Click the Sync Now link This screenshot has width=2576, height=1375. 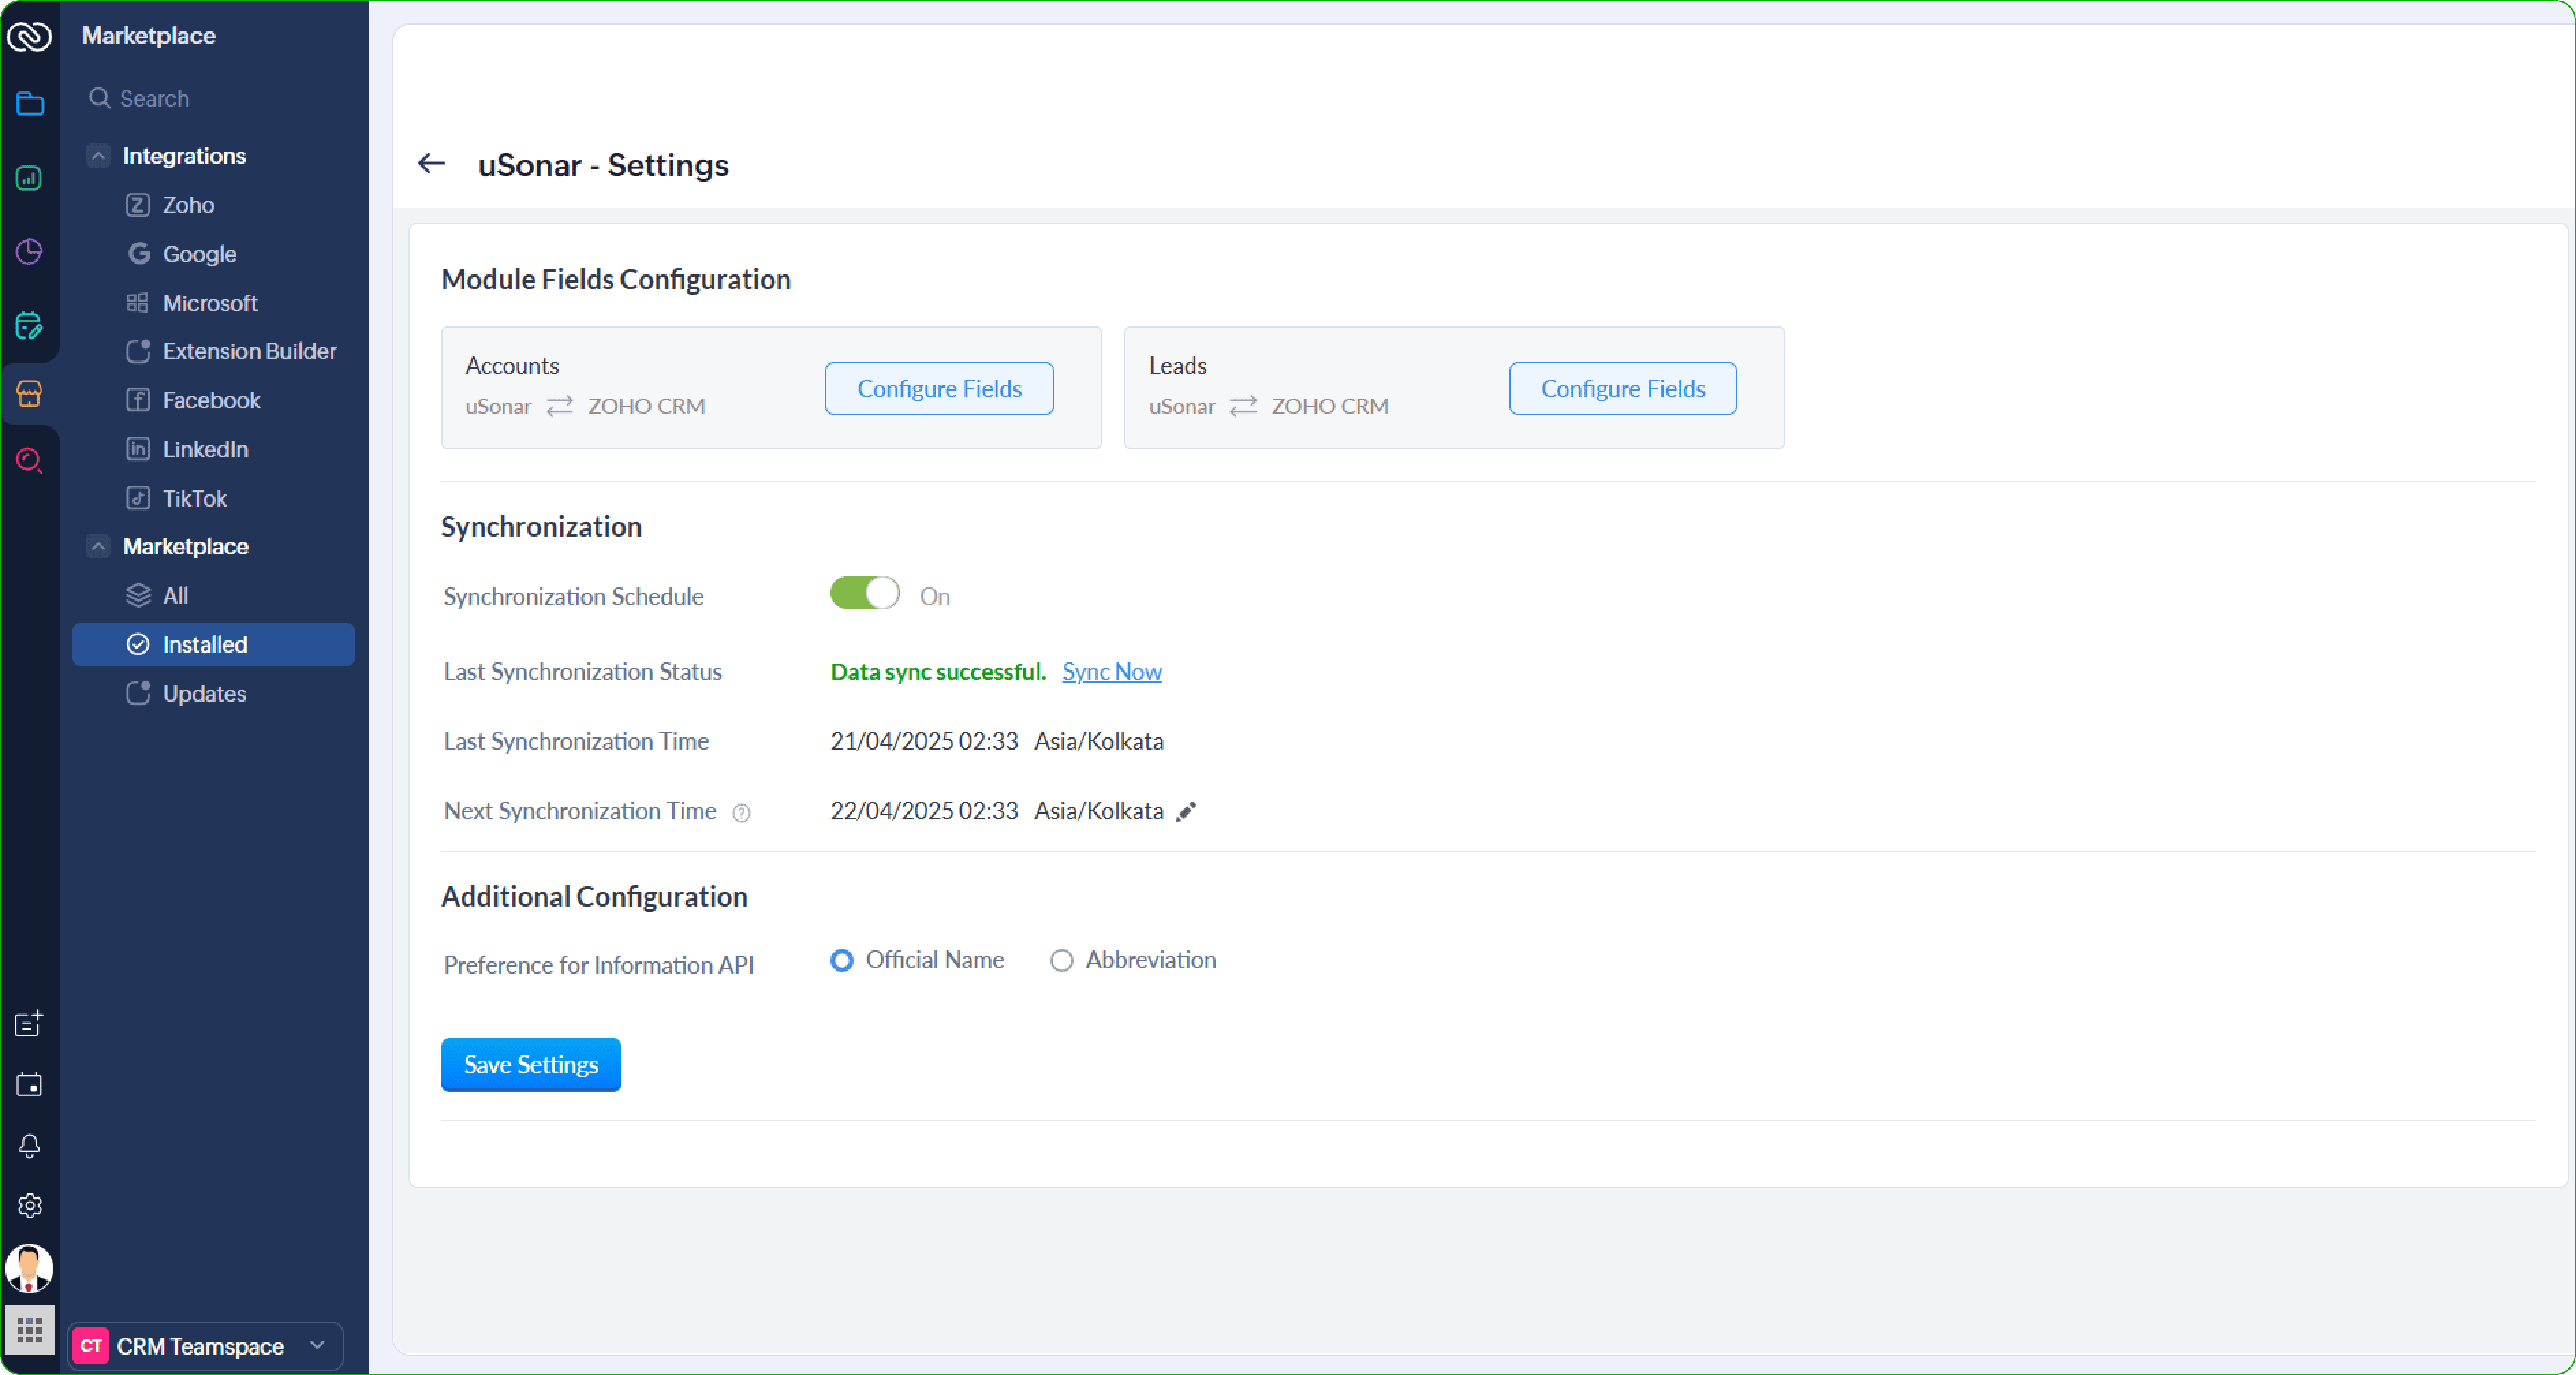click(1111, 672)
